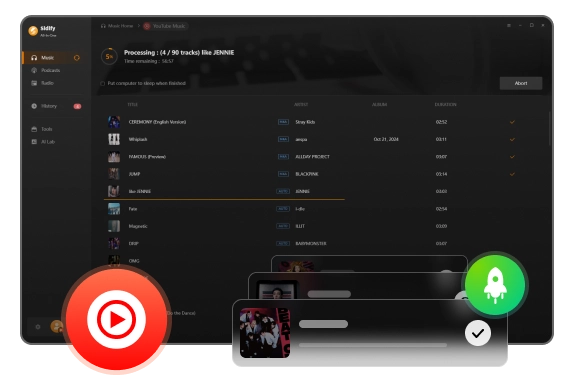
Task: Click the DRIP cover thumbnail
Action: (x=114, y=243)
